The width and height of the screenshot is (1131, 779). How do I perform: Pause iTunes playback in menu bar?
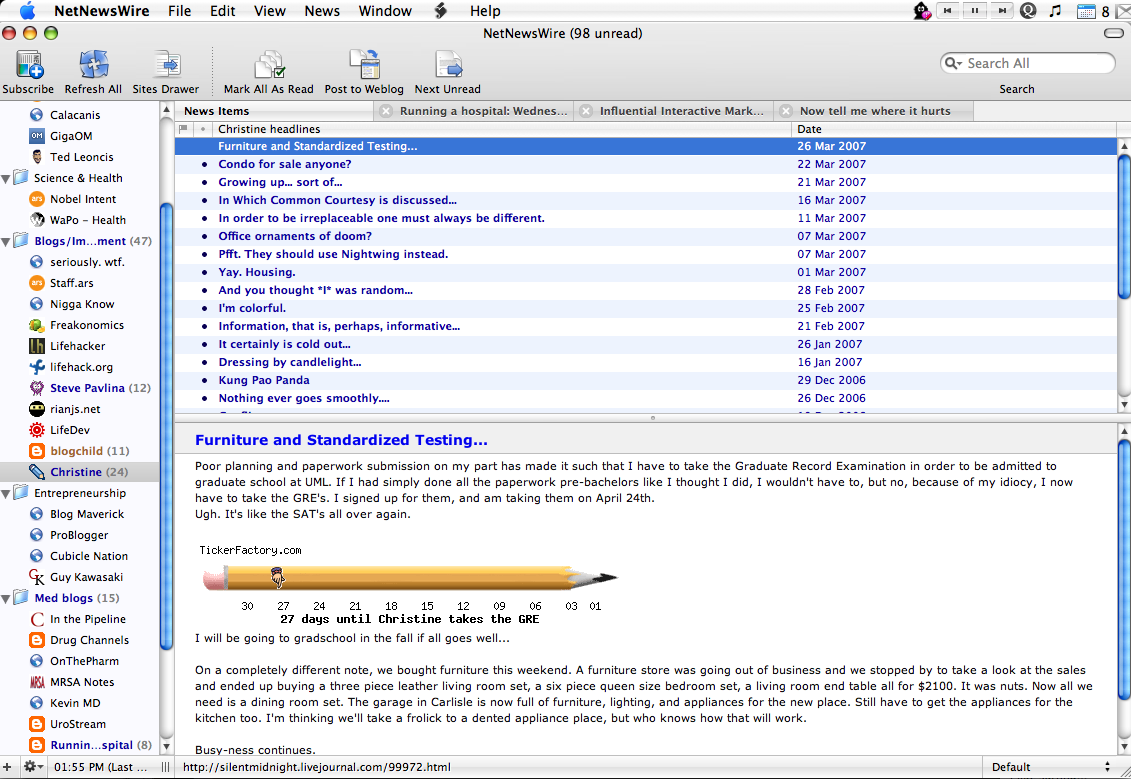tap(975, 11)
